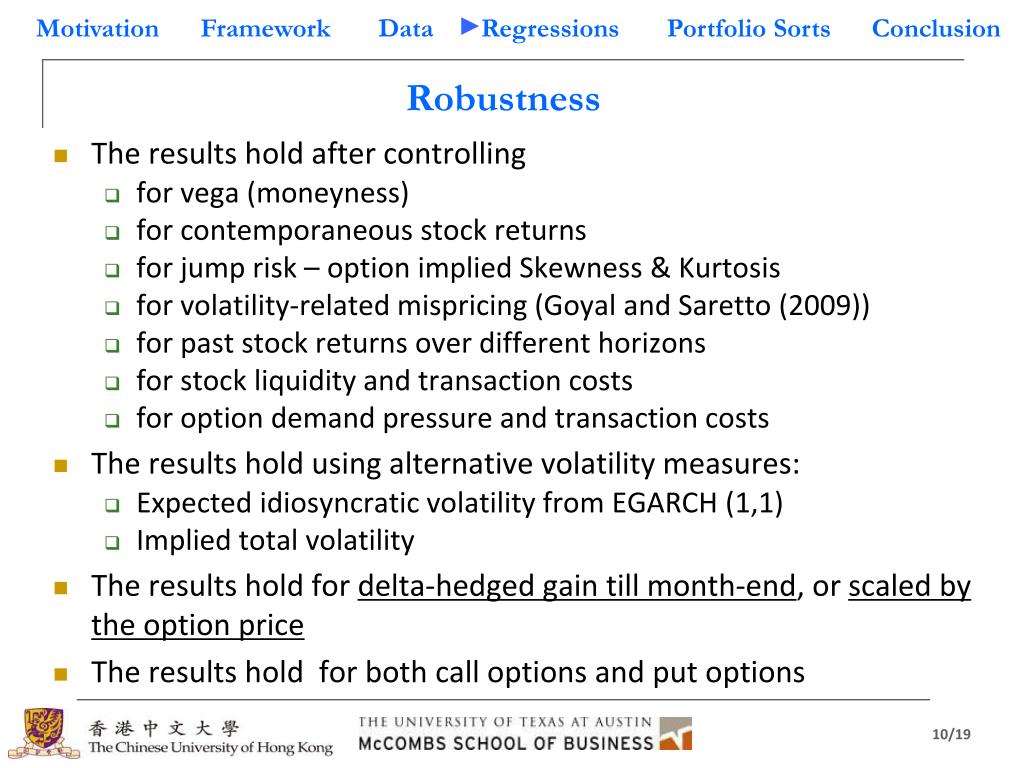Go to the Framework section
This screenshot has width=1024, height=768.
[265, 29]
